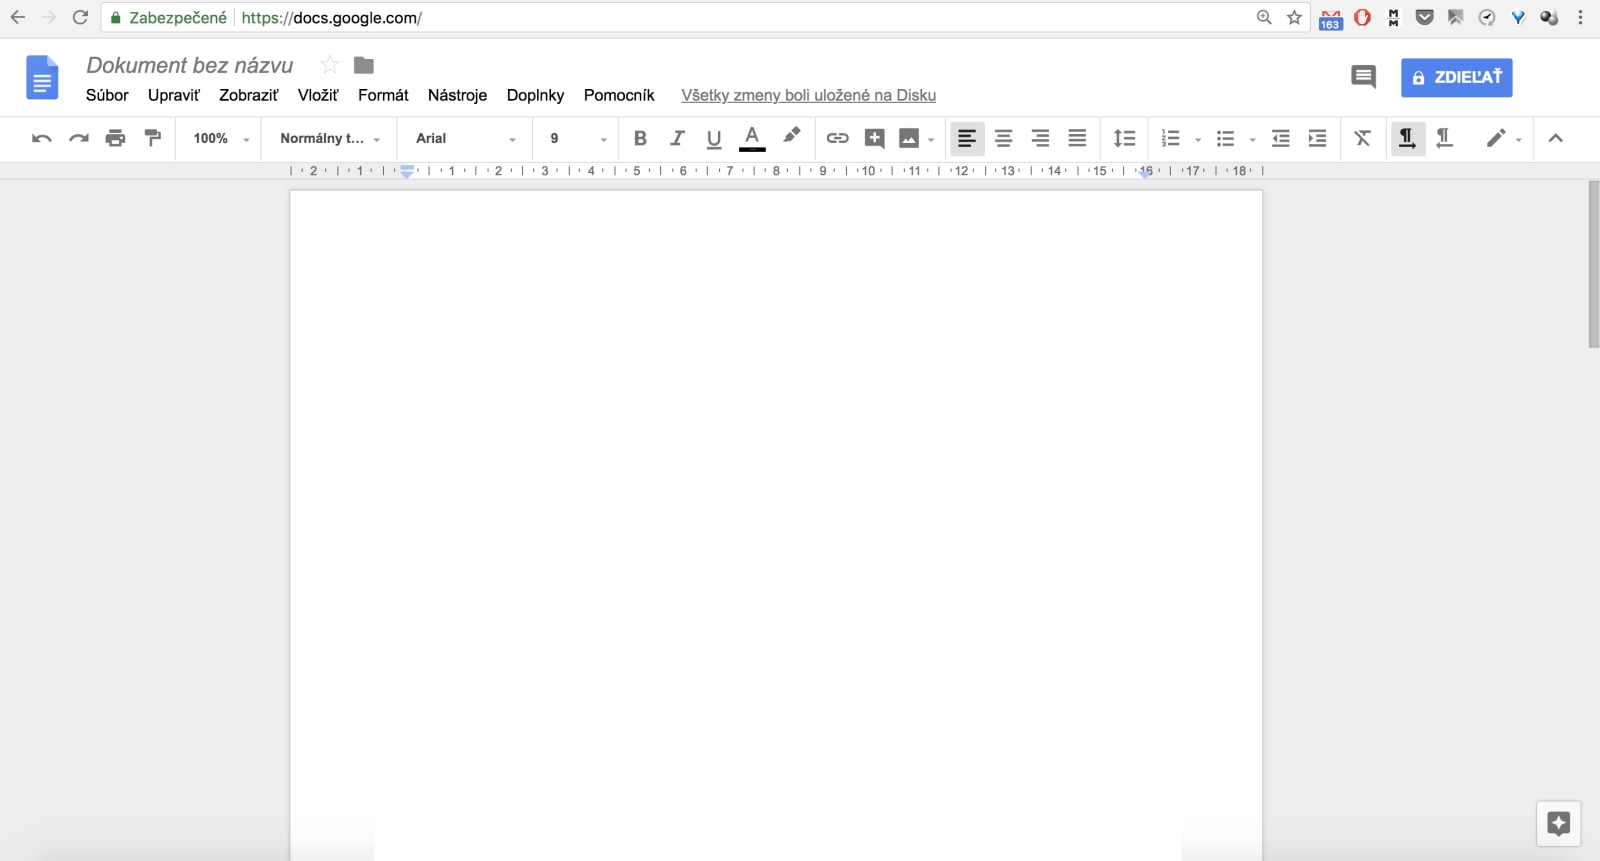Toggle underline formatting
This screenshot has width=1600, height=861.
(x=714, y=139)
